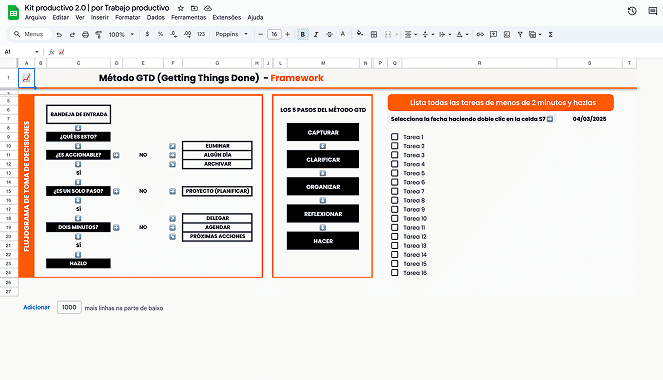Tick the Tarea 12 checkbox

395,236
